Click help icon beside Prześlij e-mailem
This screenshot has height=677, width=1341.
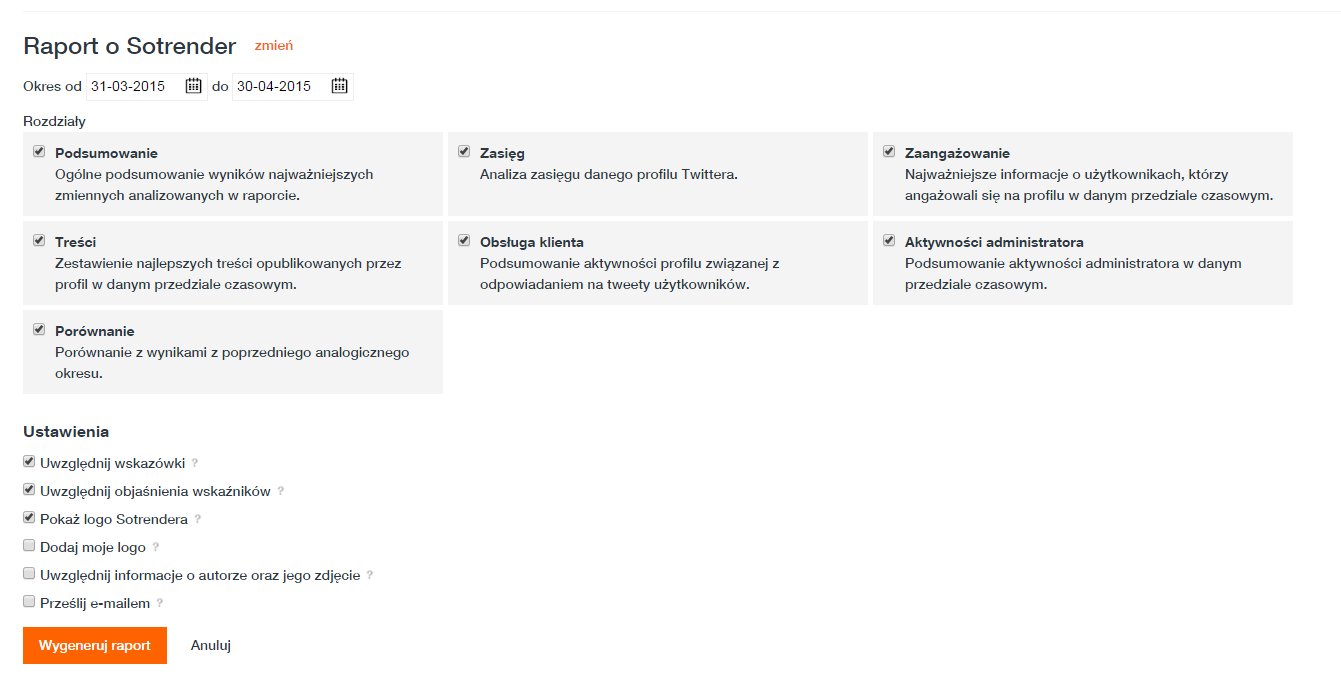click(160, 604)
